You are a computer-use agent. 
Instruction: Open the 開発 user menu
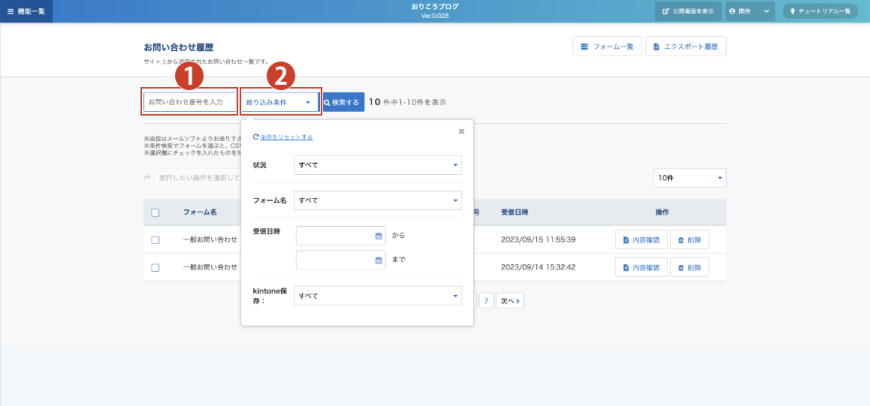[750, 11]
